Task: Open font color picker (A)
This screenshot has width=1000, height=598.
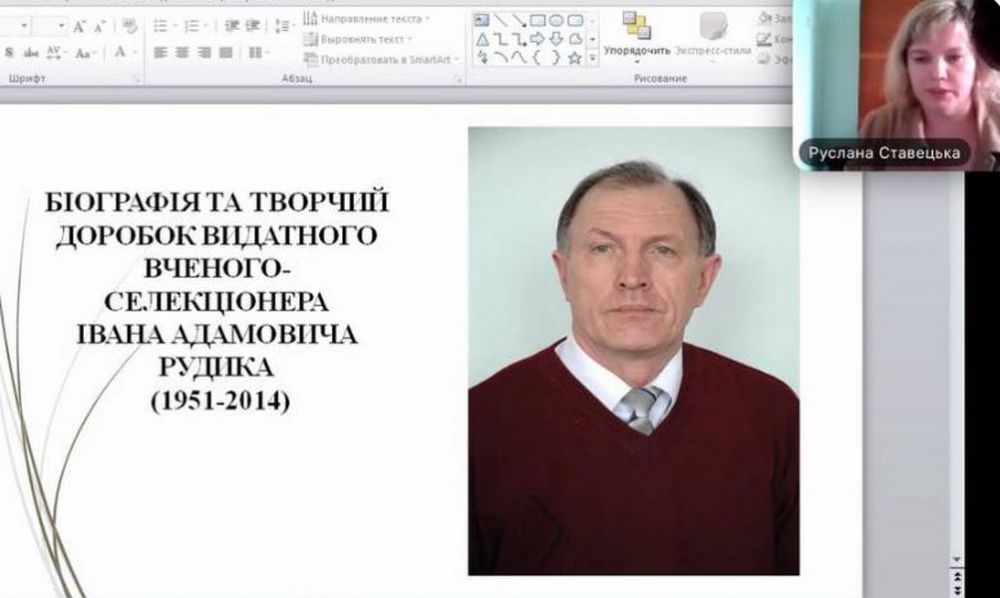Action: (x=120, y=52)
